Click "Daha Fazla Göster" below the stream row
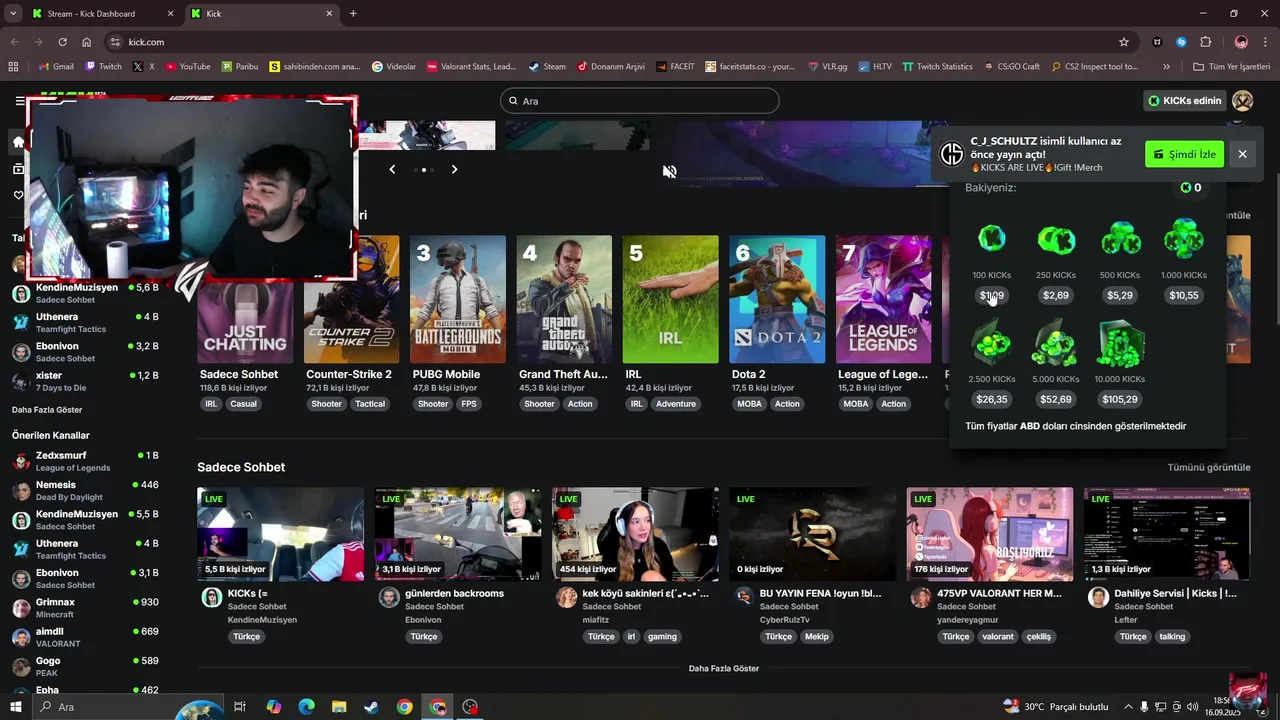Viewport: 1280px width, 720px height. click(724, 668)
